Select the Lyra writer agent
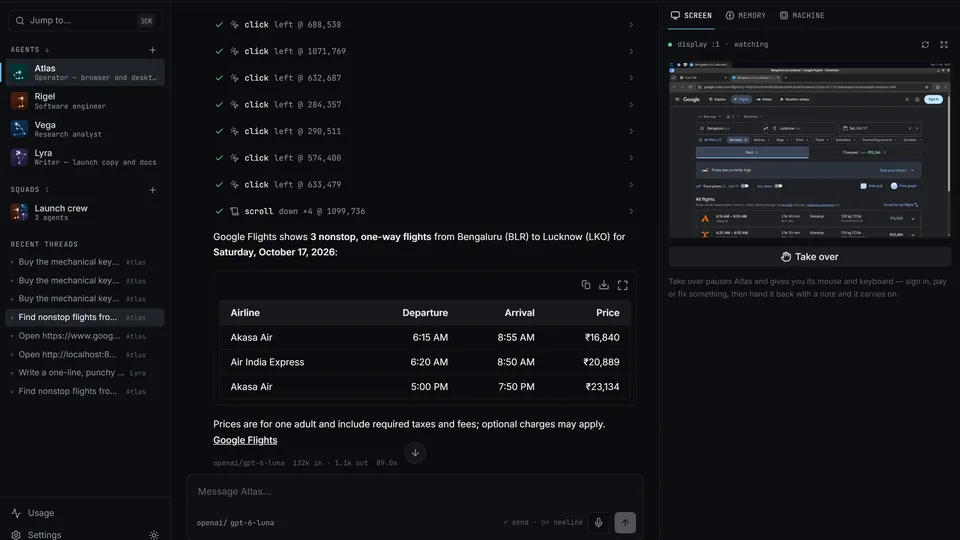The width and height of the screenshot is (960, 540). click(84, 157)
